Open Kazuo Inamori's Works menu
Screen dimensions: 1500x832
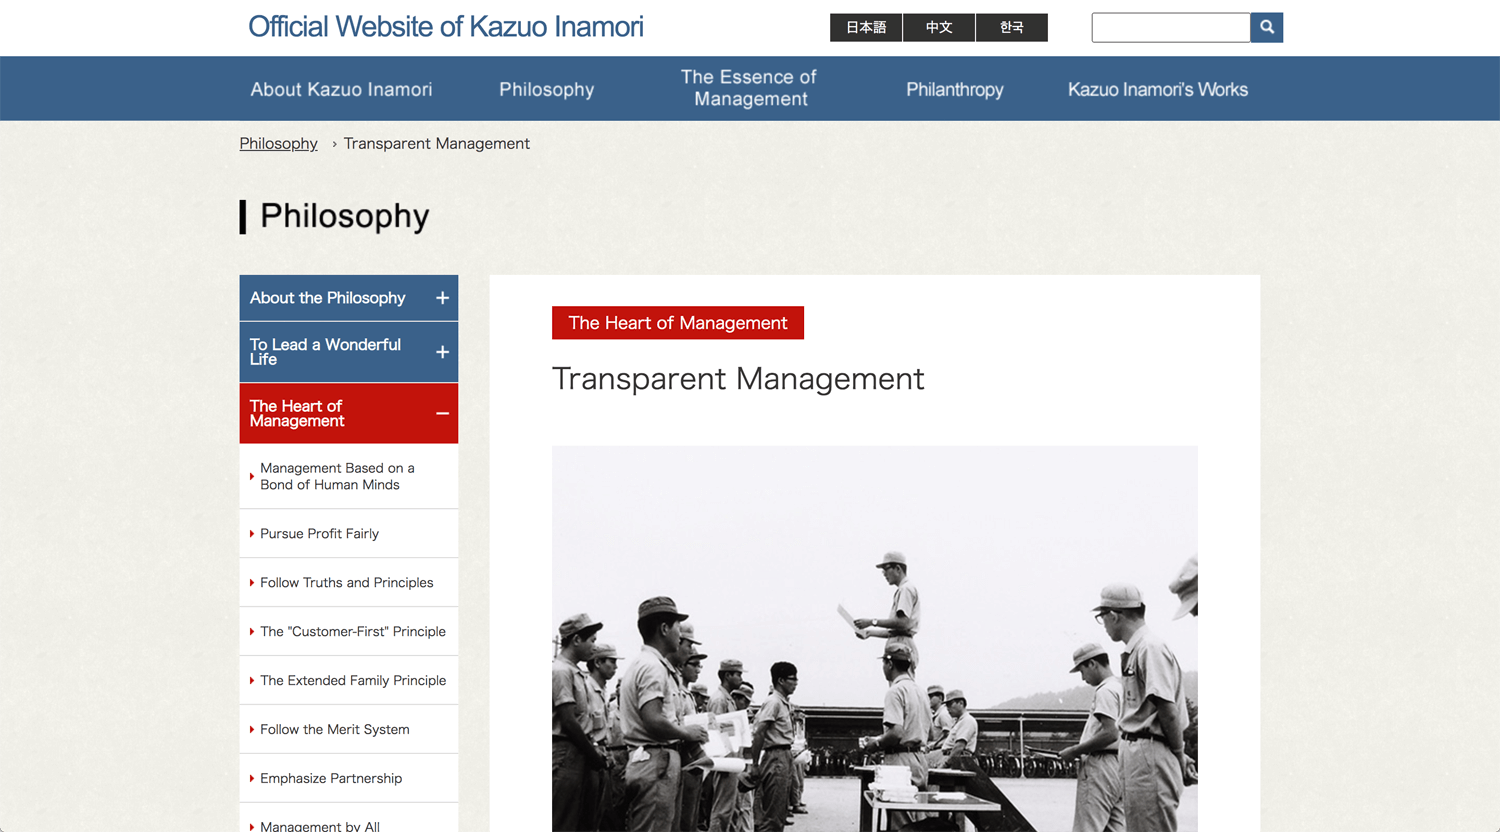click(x=1158, y=89)
